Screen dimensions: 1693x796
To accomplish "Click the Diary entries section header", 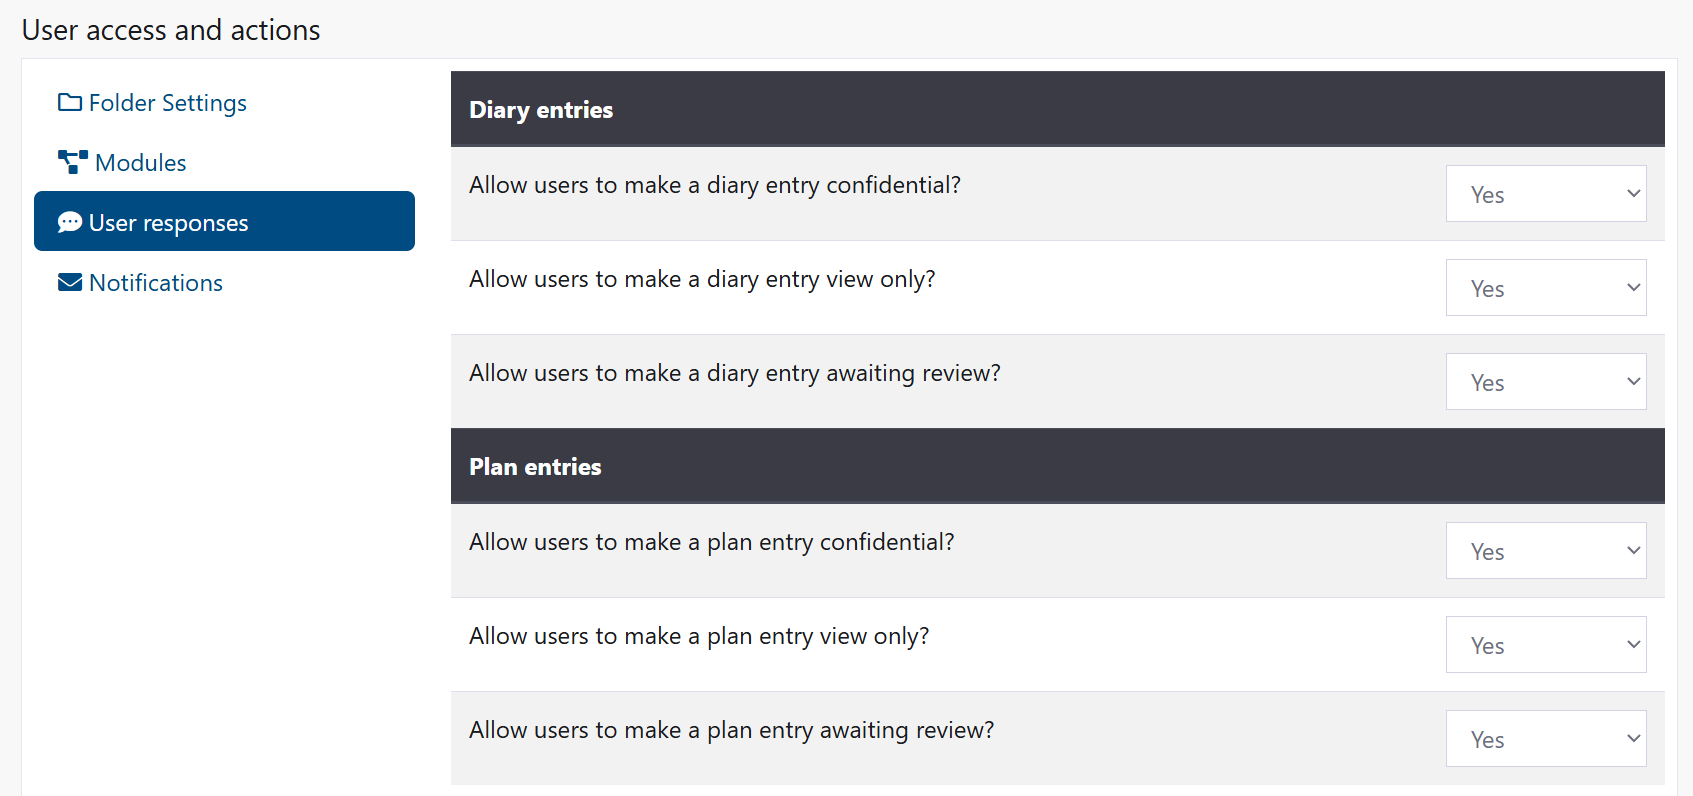I will click(540, 109).
